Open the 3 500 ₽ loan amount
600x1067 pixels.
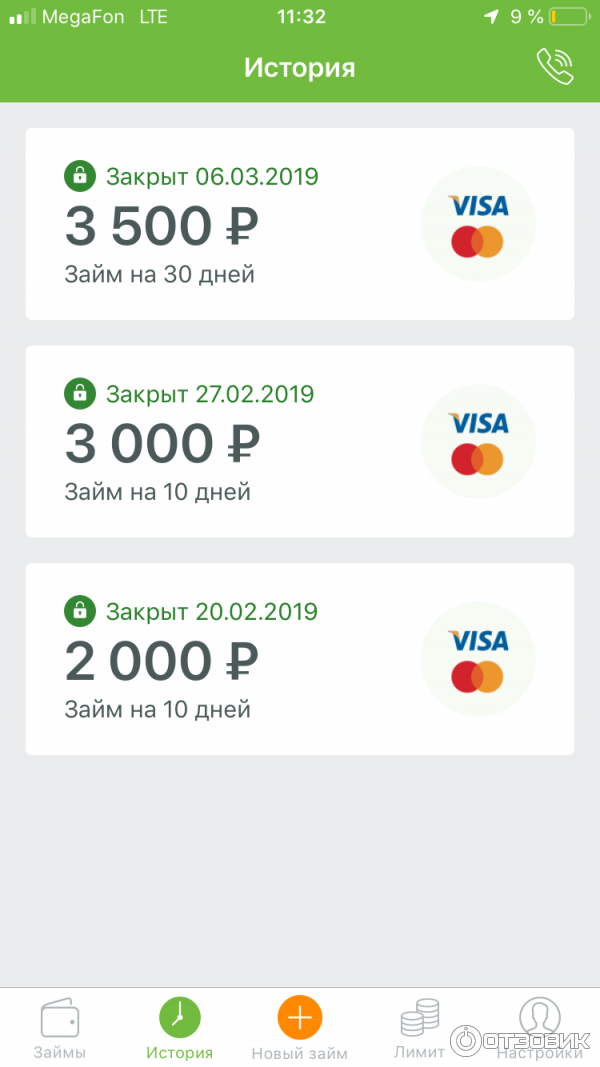(x=162, y=227)
